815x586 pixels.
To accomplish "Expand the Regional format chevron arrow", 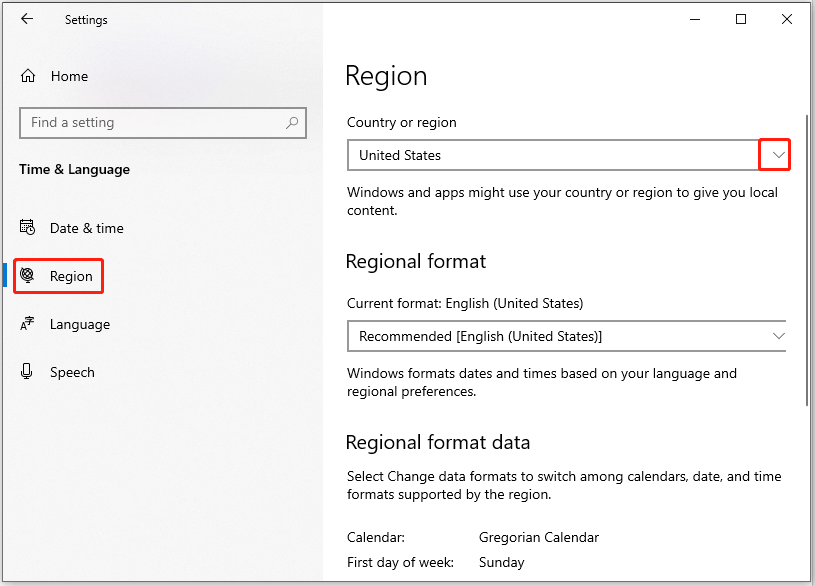I will pyautogui.click(x=778, y=336).
